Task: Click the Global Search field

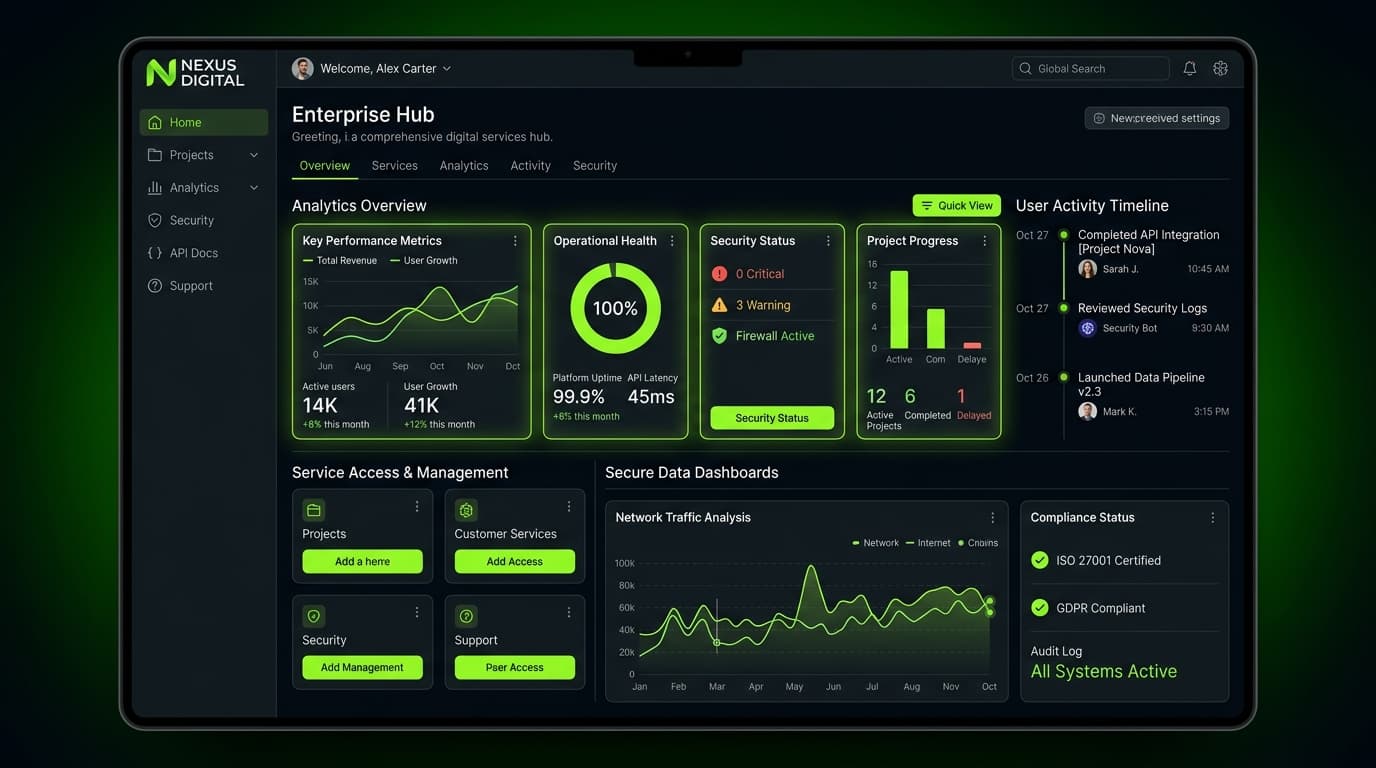Action: tap(1090, 68)
